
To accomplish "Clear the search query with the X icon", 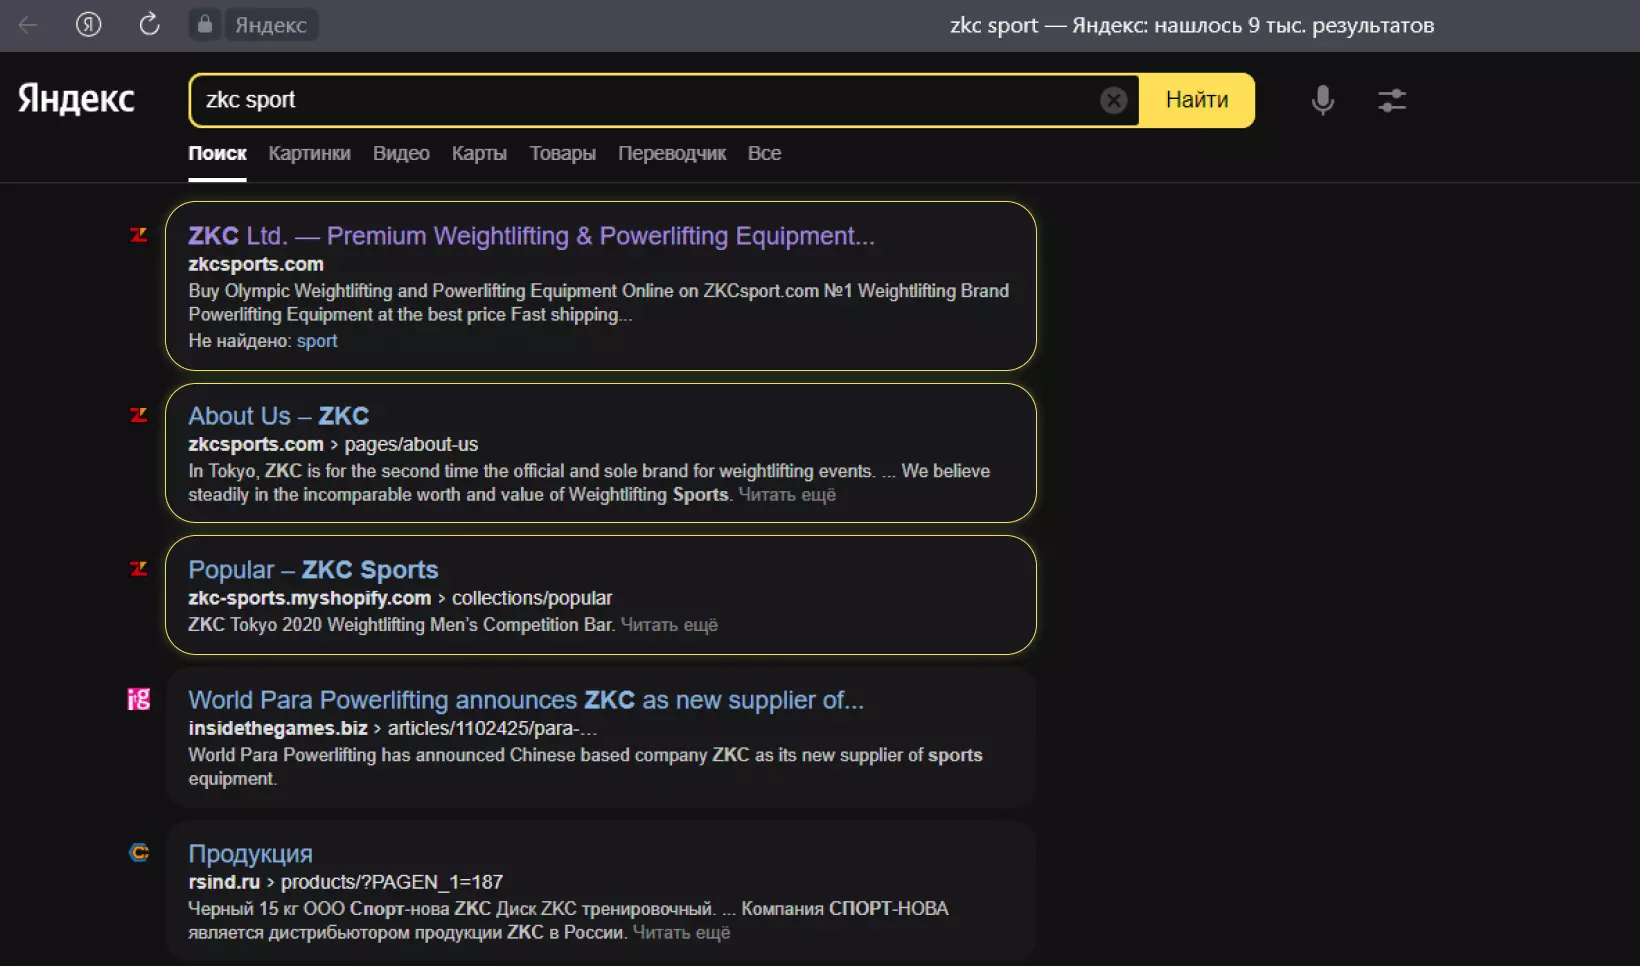I will coord(1114,100).
